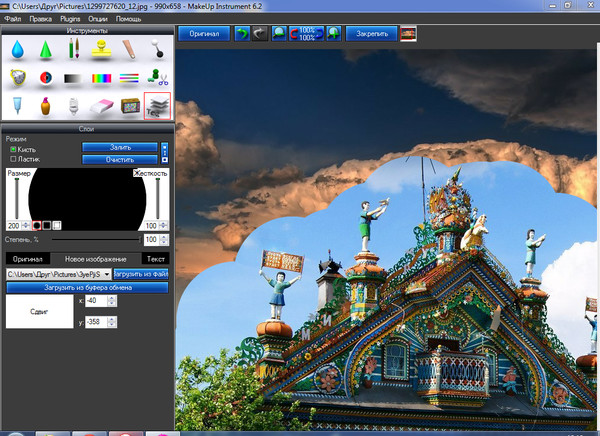600x436 pixels.
Task: Select the green cone tool
Action: [x=46, y=50]
